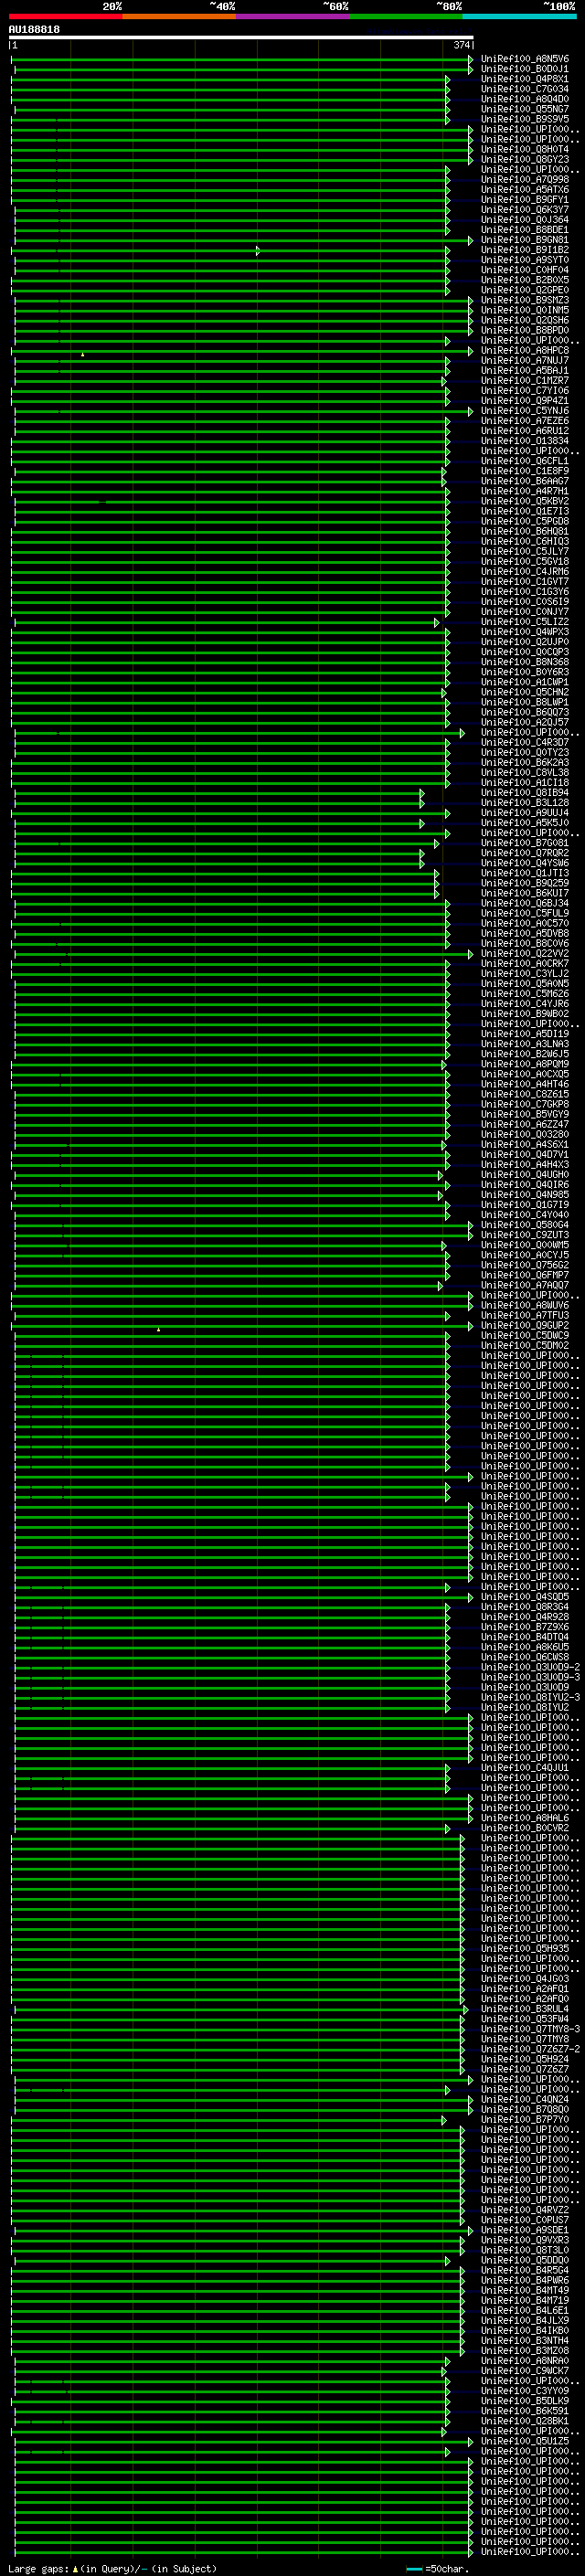The height and width of the screenshot is (2576, 585).
Task: Open hit UniRef100_A4R7H1
Action: point(525,491)
